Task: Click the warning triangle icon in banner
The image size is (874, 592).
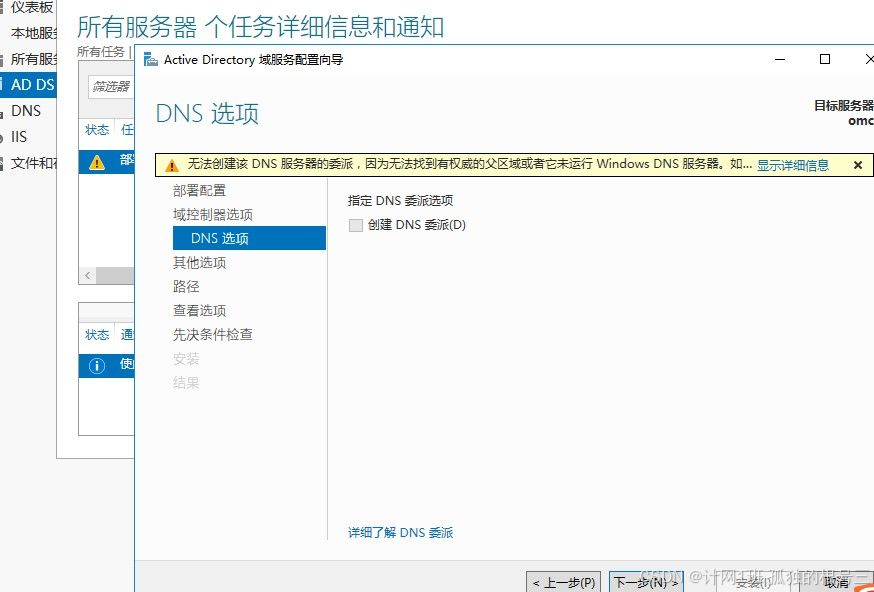Action: pos(172,166)
